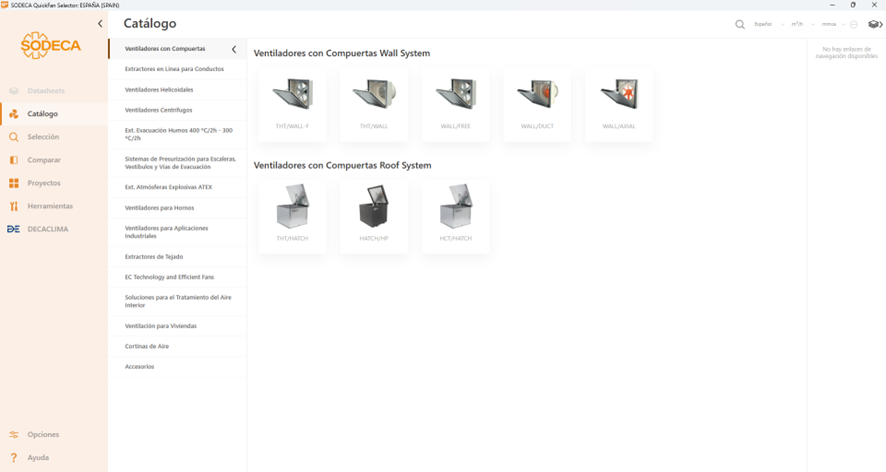Click Ventiladores con Compuertas Roof System heading

342,166
